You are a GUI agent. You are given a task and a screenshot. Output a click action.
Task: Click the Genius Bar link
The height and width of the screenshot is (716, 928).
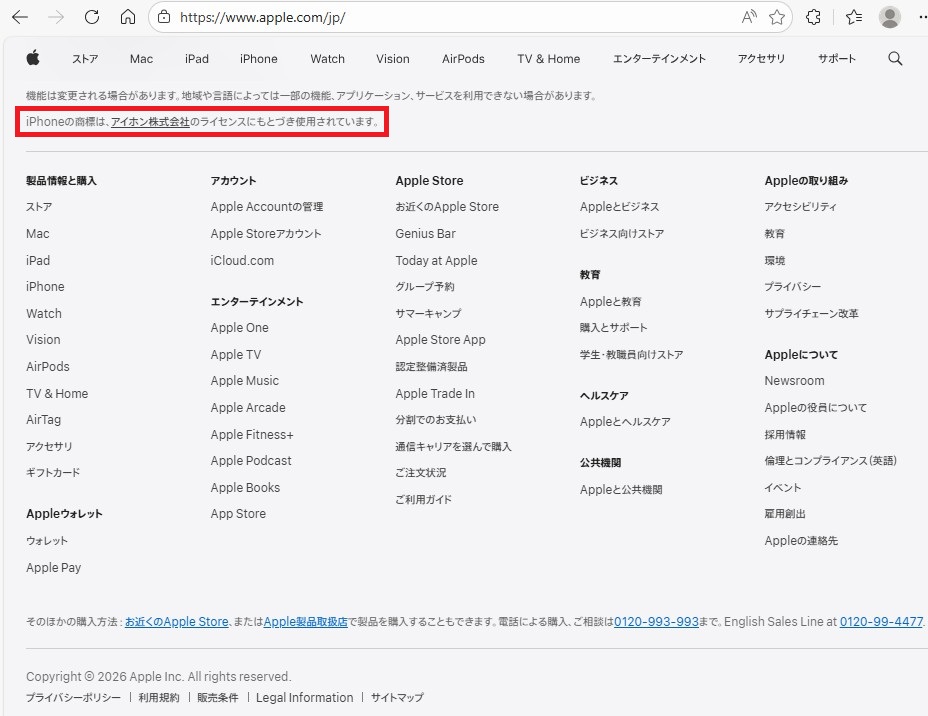click(x=425, y=234)
